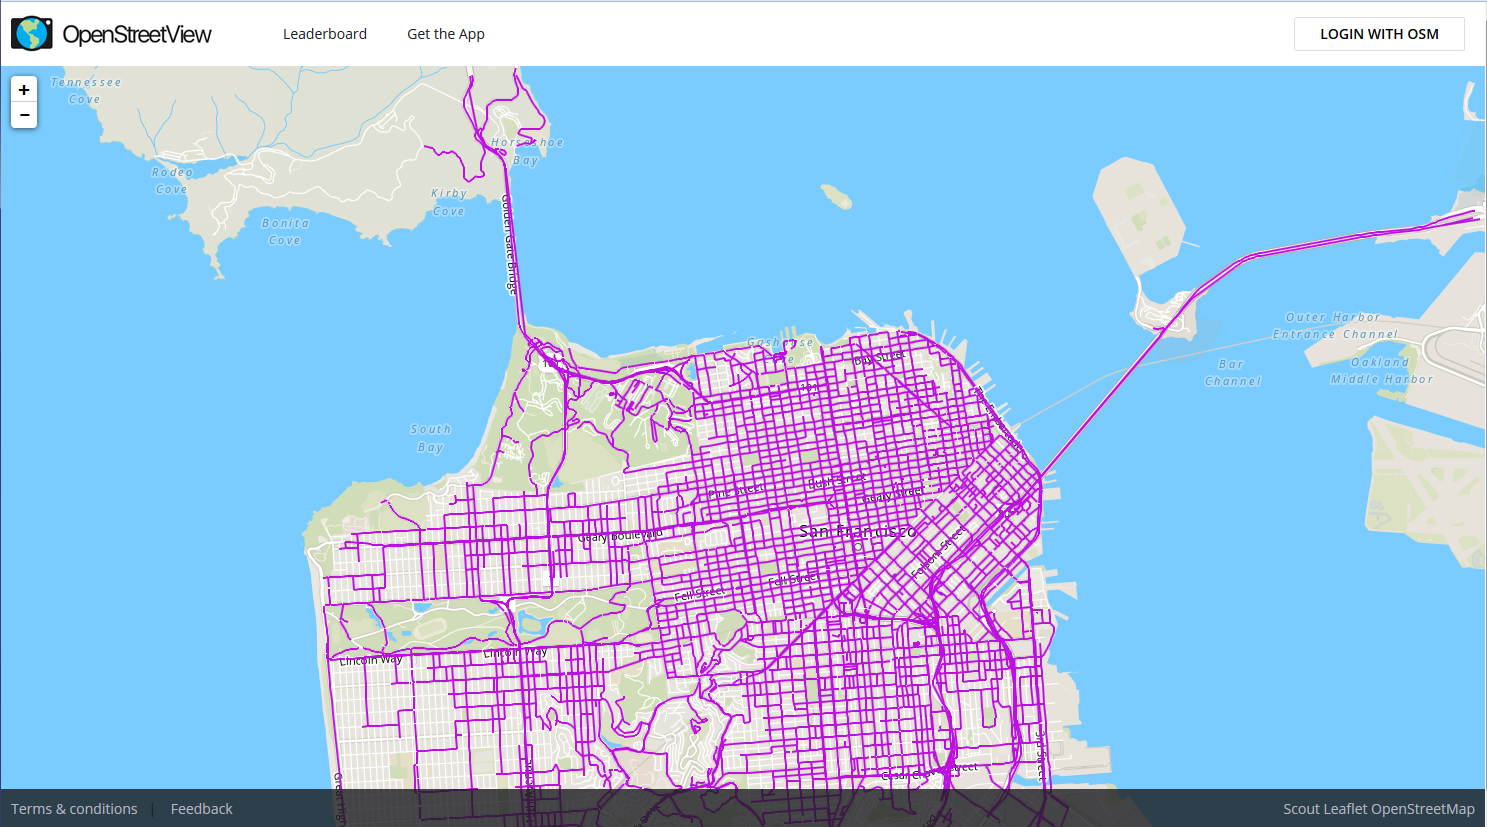1487x827 pixels.
Task: Click the OpenStreetView wordmark text
Action: (x=137, y=34)
